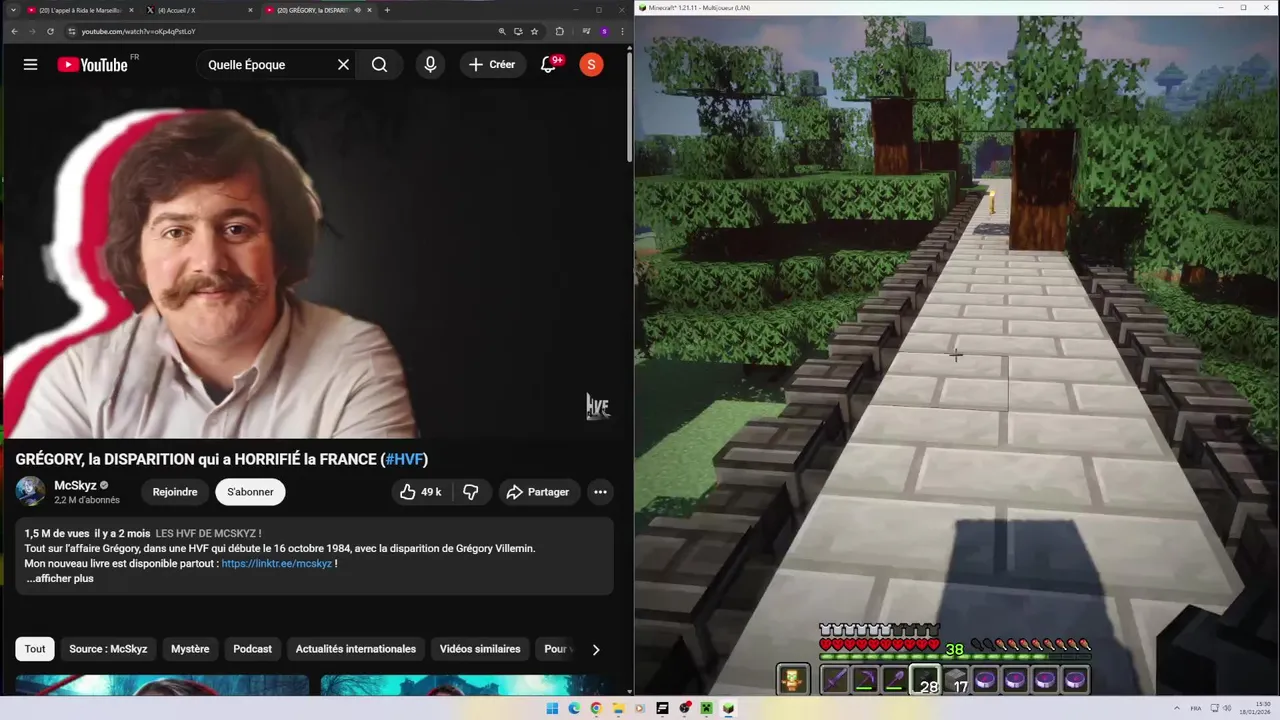Click the Minecraft offhand totem slot
This screenshot has width=1280, height=720.
click(x=793, y=681)
